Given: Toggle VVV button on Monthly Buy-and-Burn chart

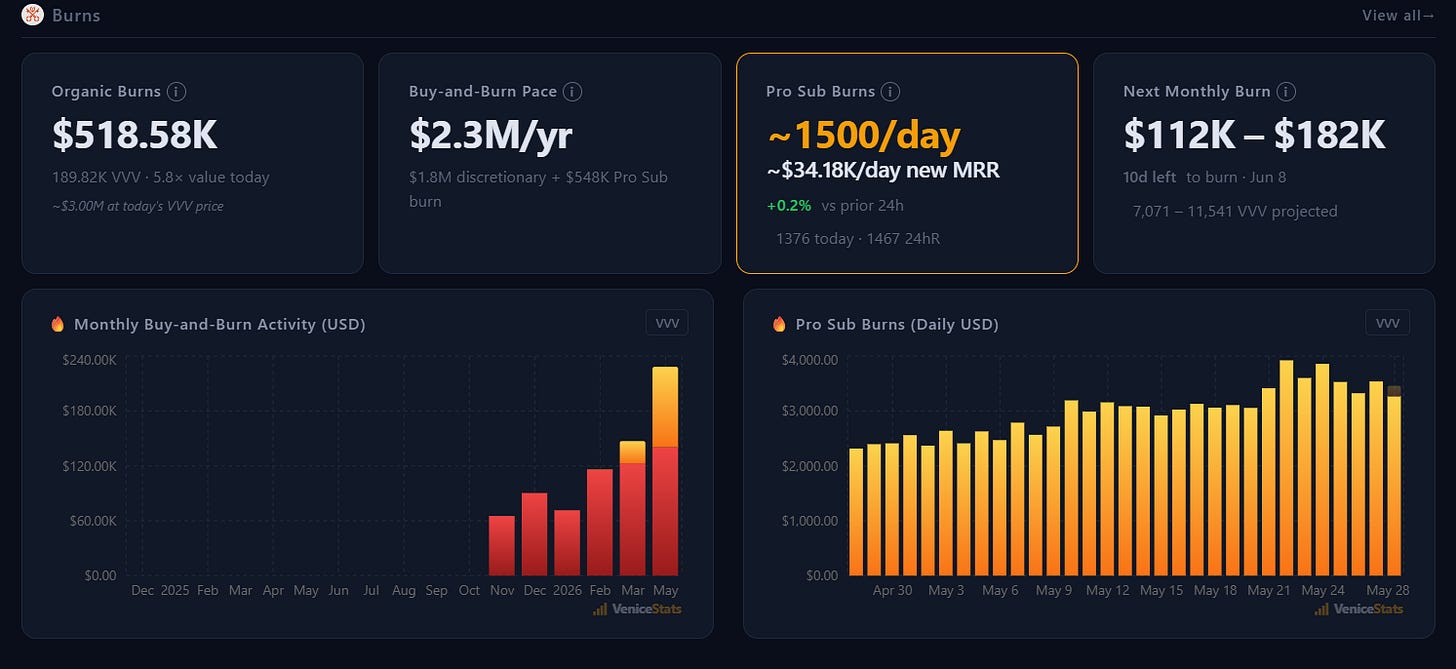Looking at the screenshot, I should click(666, 323).
